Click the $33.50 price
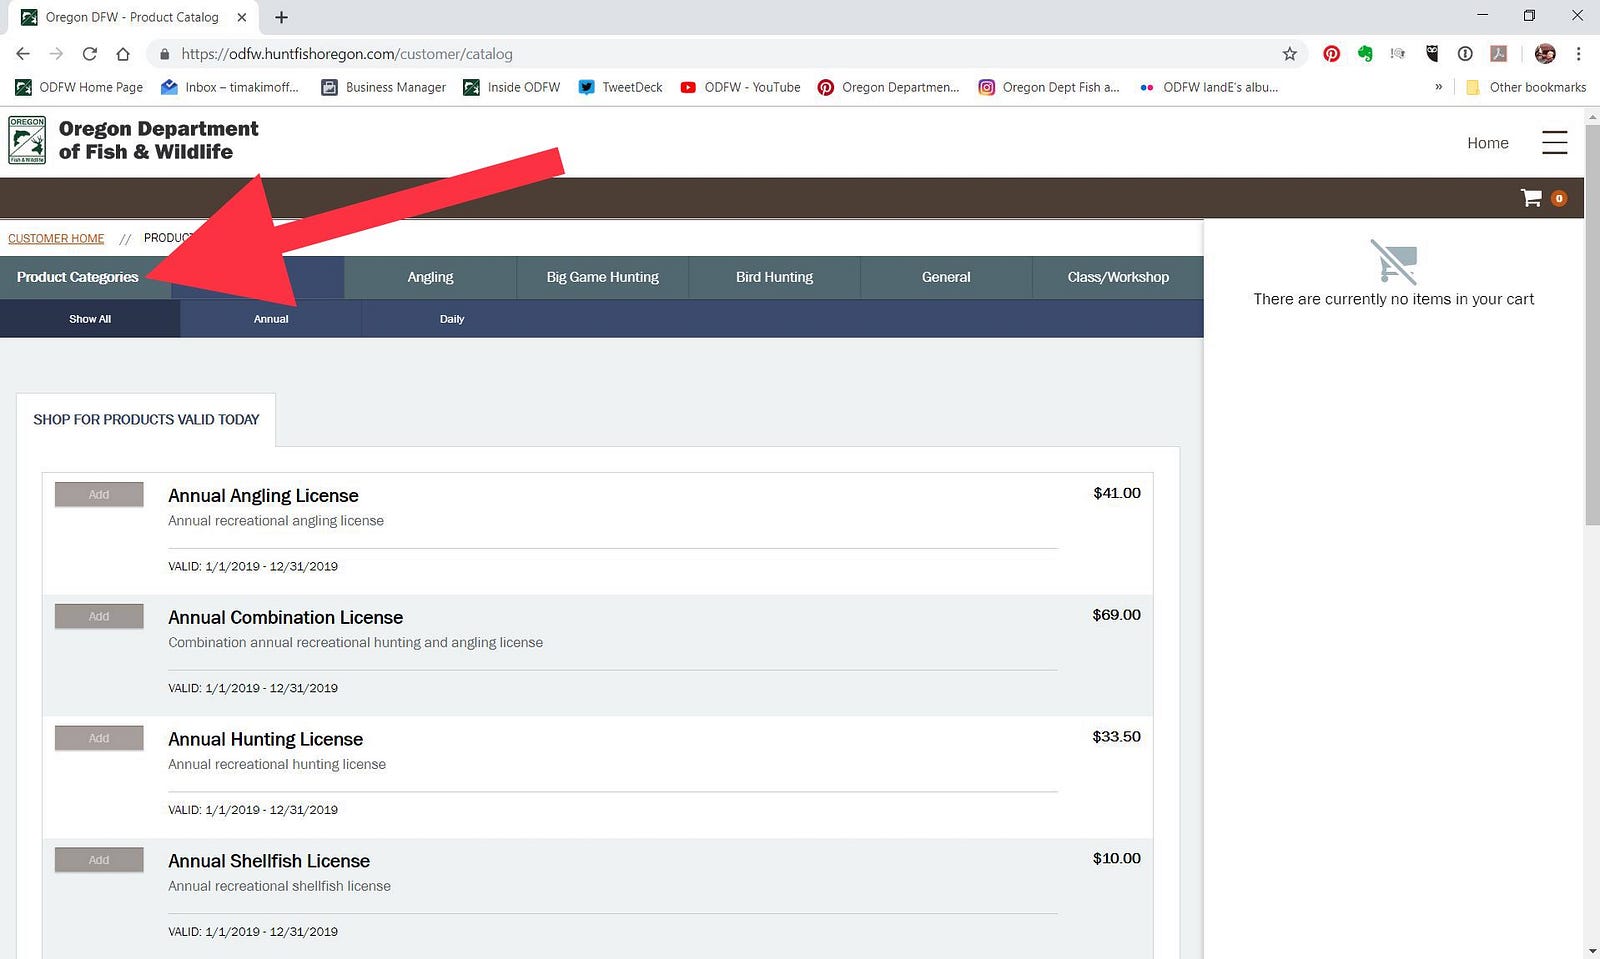 point(1116,737)
